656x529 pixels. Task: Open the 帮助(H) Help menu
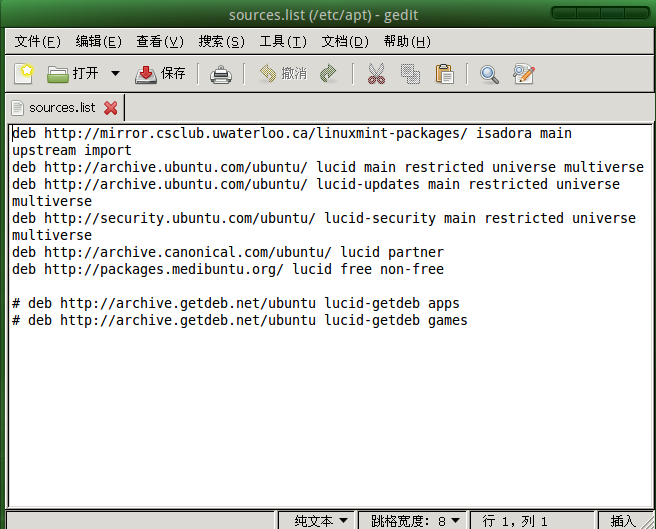pos(407,41)
